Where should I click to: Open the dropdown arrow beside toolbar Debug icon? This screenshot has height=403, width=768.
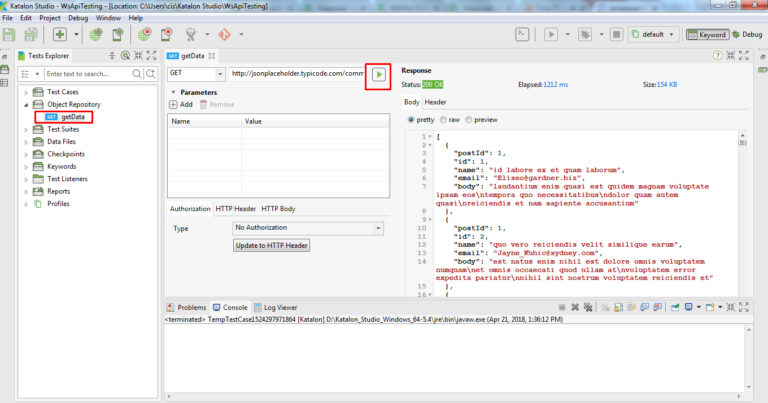[601, 34]
